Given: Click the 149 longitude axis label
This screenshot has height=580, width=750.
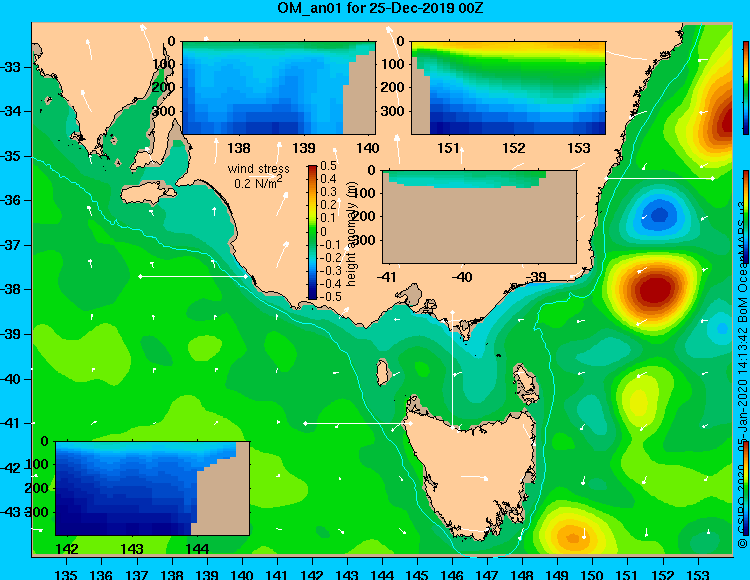Looking at the screenshot, I should (x=557, y=574).
